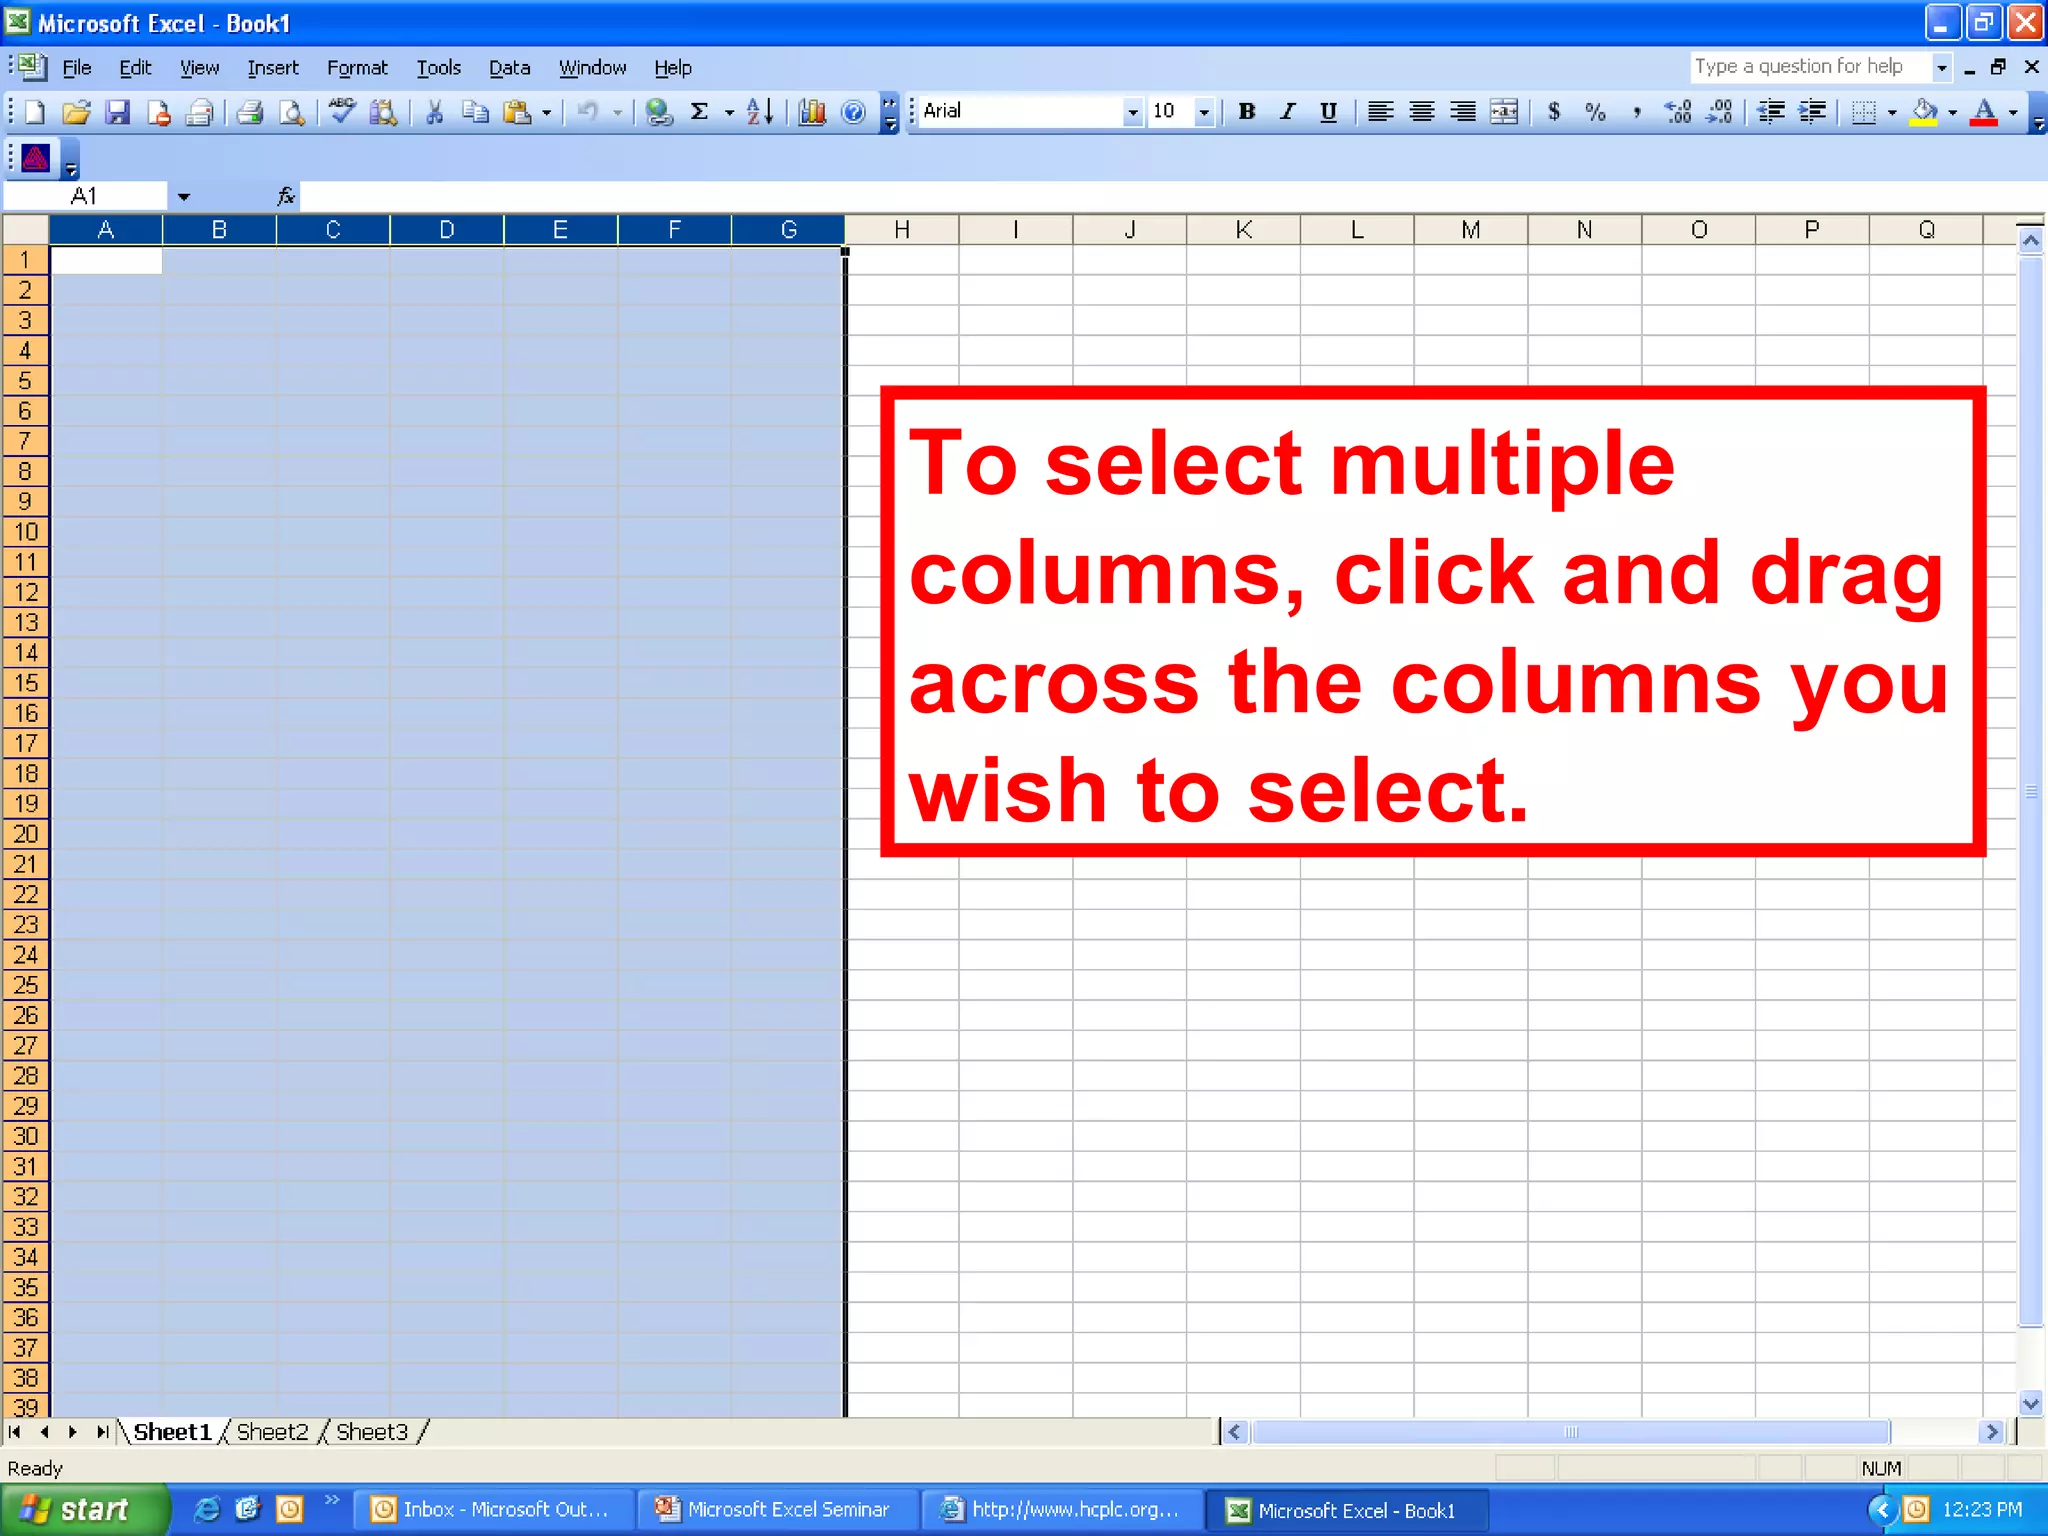The image size is (2048, 1536).
Task: Click the New workbook icon
Action: (x=35, y=112)
